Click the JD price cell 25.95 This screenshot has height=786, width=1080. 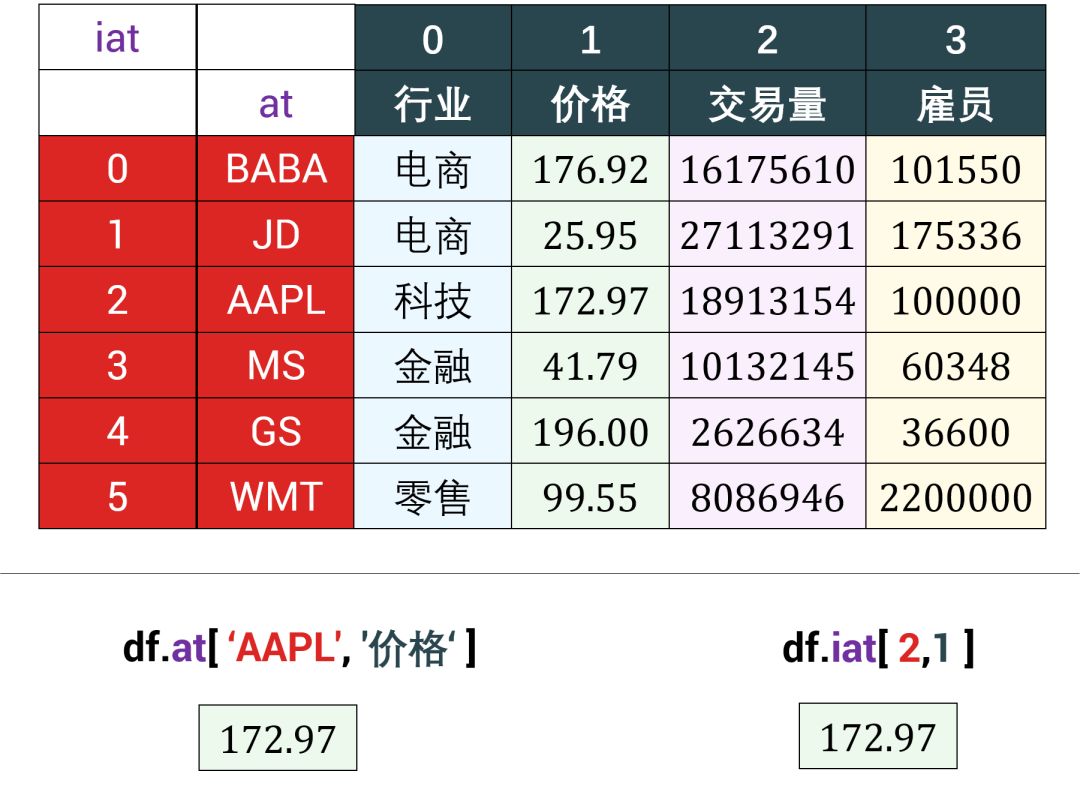tap(588, 235)
